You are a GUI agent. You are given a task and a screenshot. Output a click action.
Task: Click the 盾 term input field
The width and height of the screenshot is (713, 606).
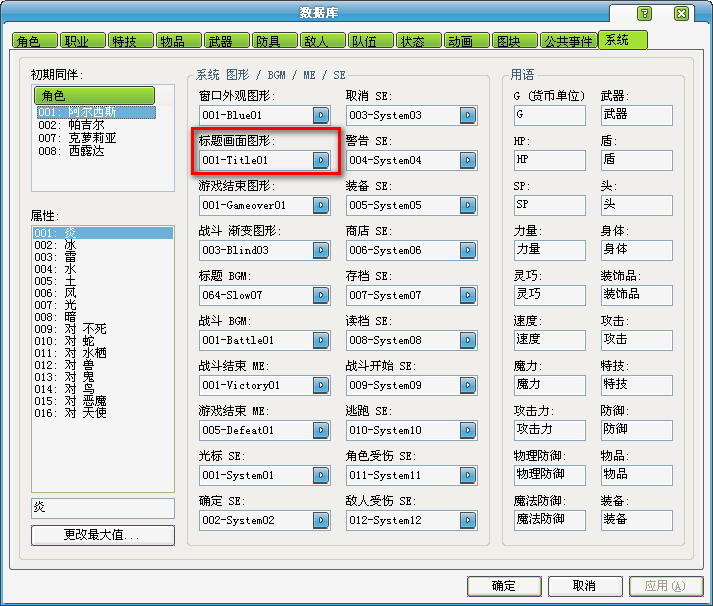(637, 160)
